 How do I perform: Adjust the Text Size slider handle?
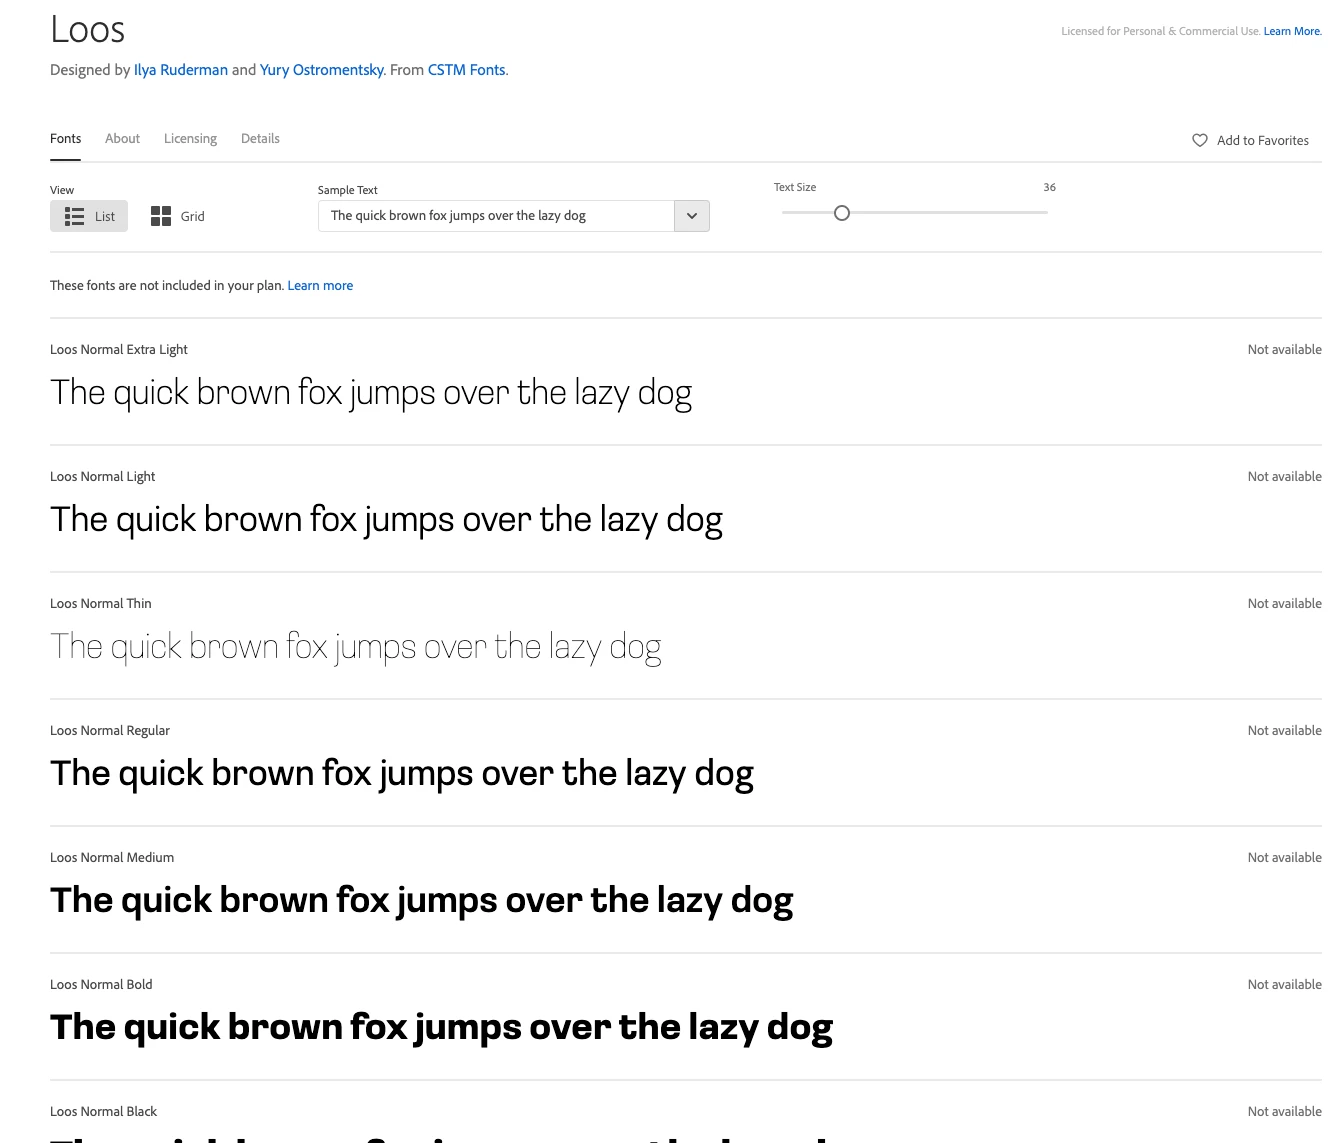(842, 213)
